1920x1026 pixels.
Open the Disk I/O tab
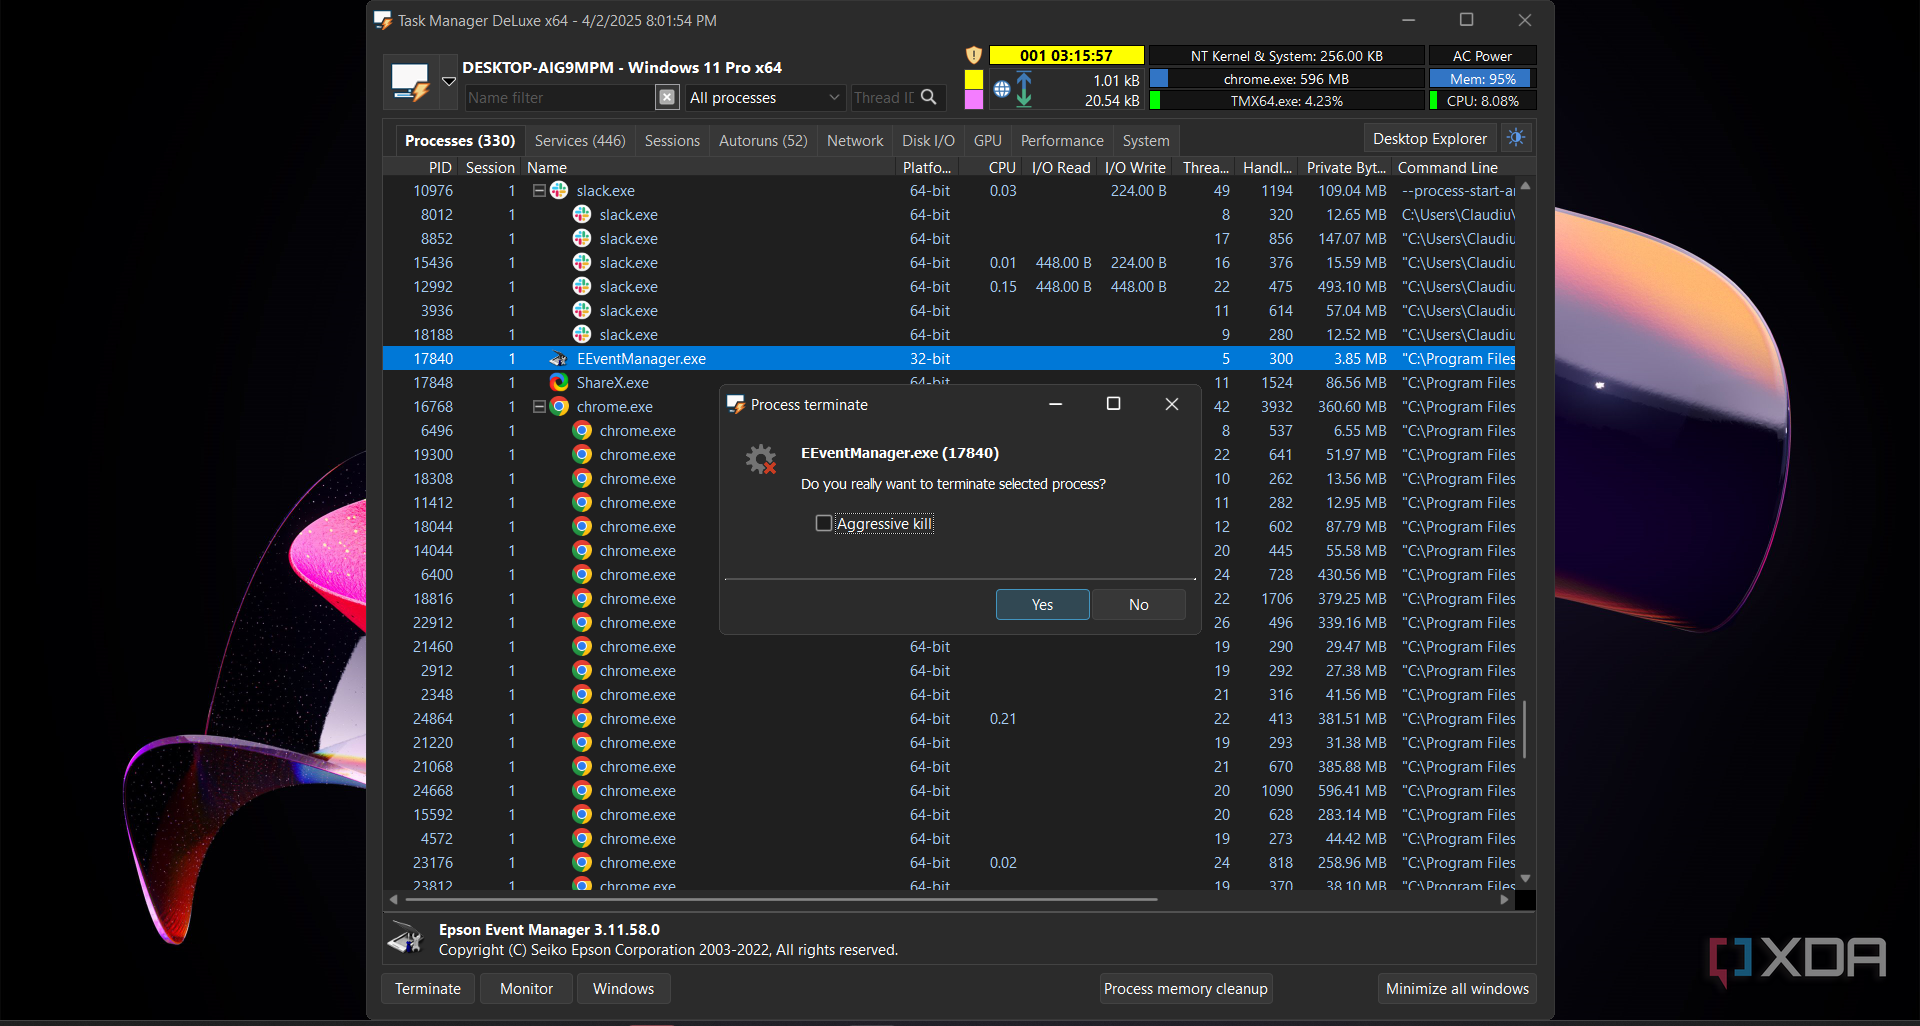(x=928, y=141)
